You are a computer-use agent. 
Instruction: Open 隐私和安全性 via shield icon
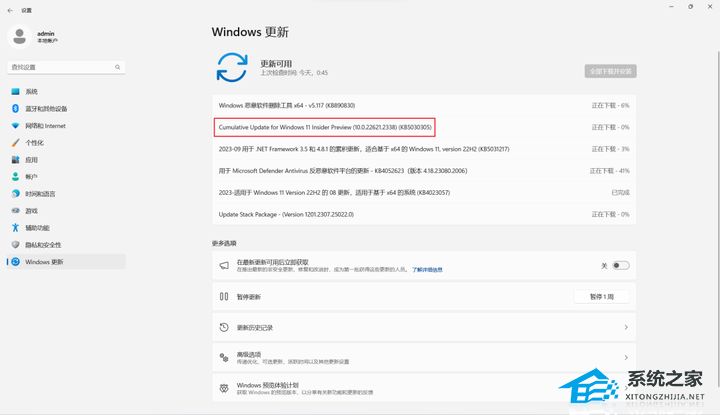point(15,245)
